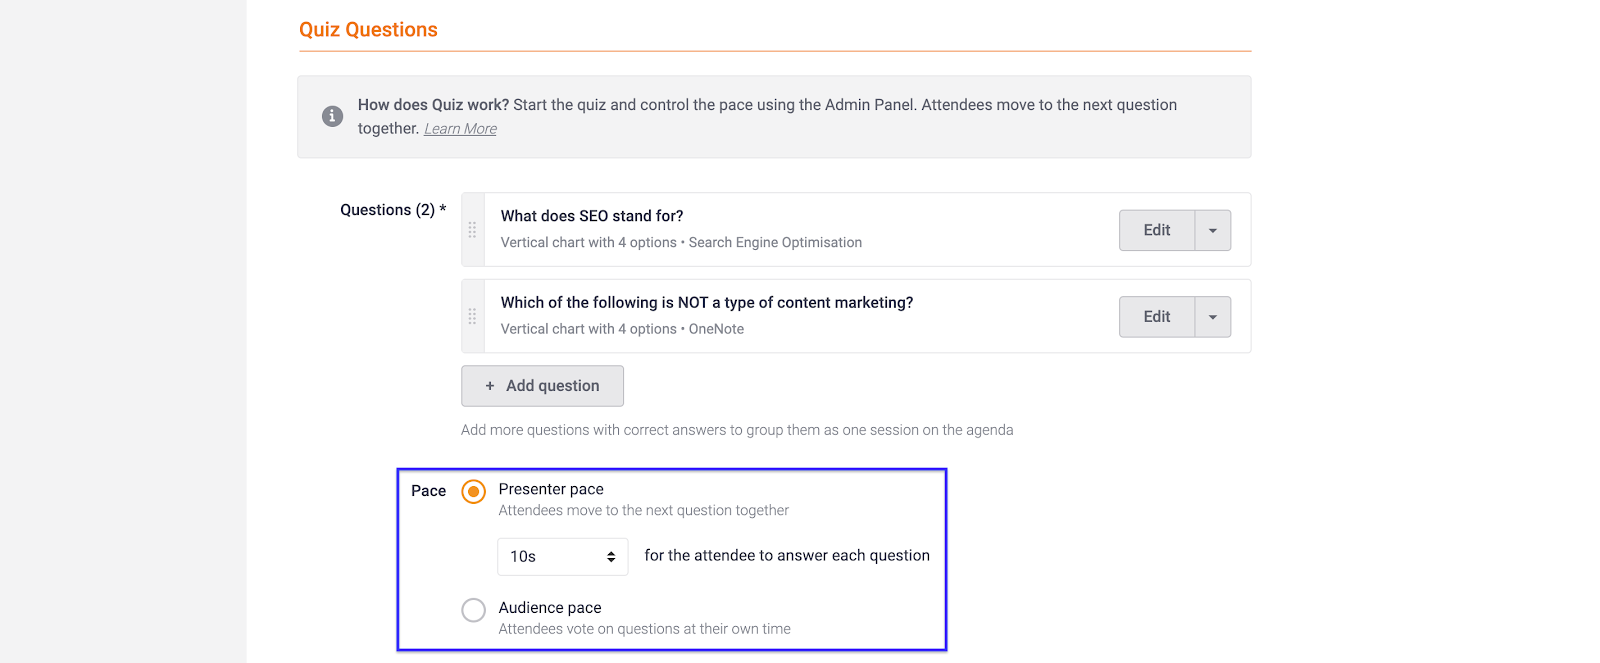Click the drag handle on the SEO question
Screen dimensions: 1600x663
(x=472, y=230)
